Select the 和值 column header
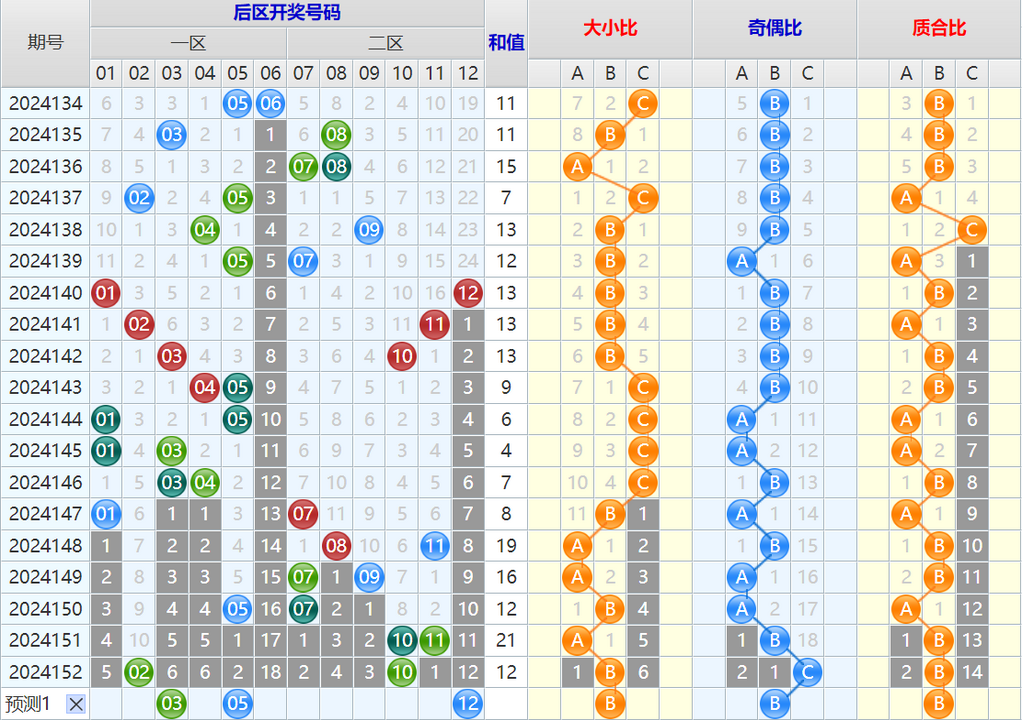Screen dimensions: 1022x720 click(506, 43)
